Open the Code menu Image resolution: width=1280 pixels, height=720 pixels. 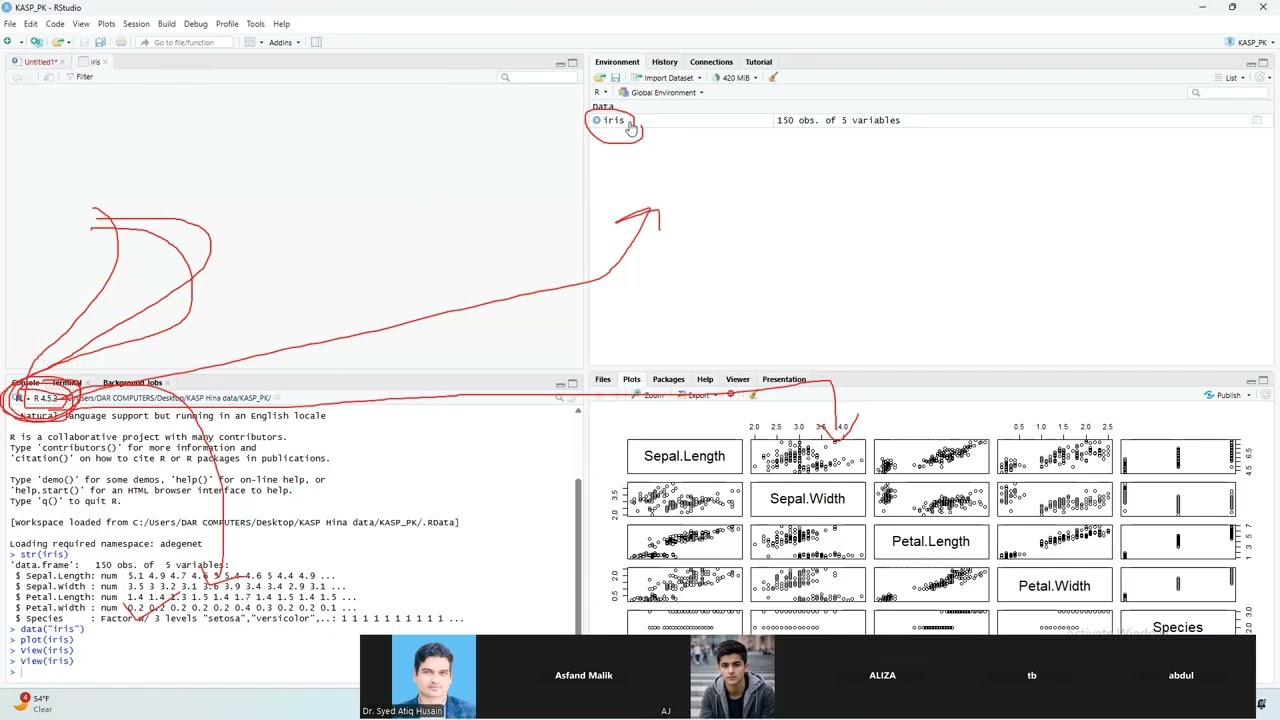(x=55, y=24)
